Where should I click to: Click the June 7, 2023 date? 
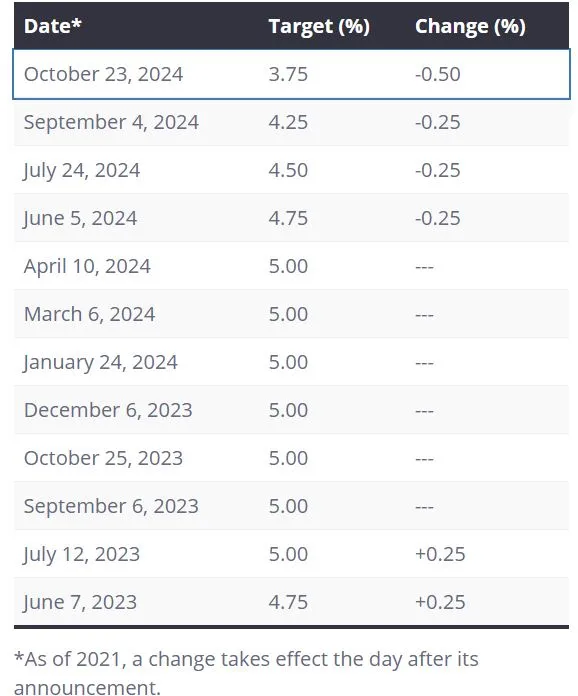point(80,602)
